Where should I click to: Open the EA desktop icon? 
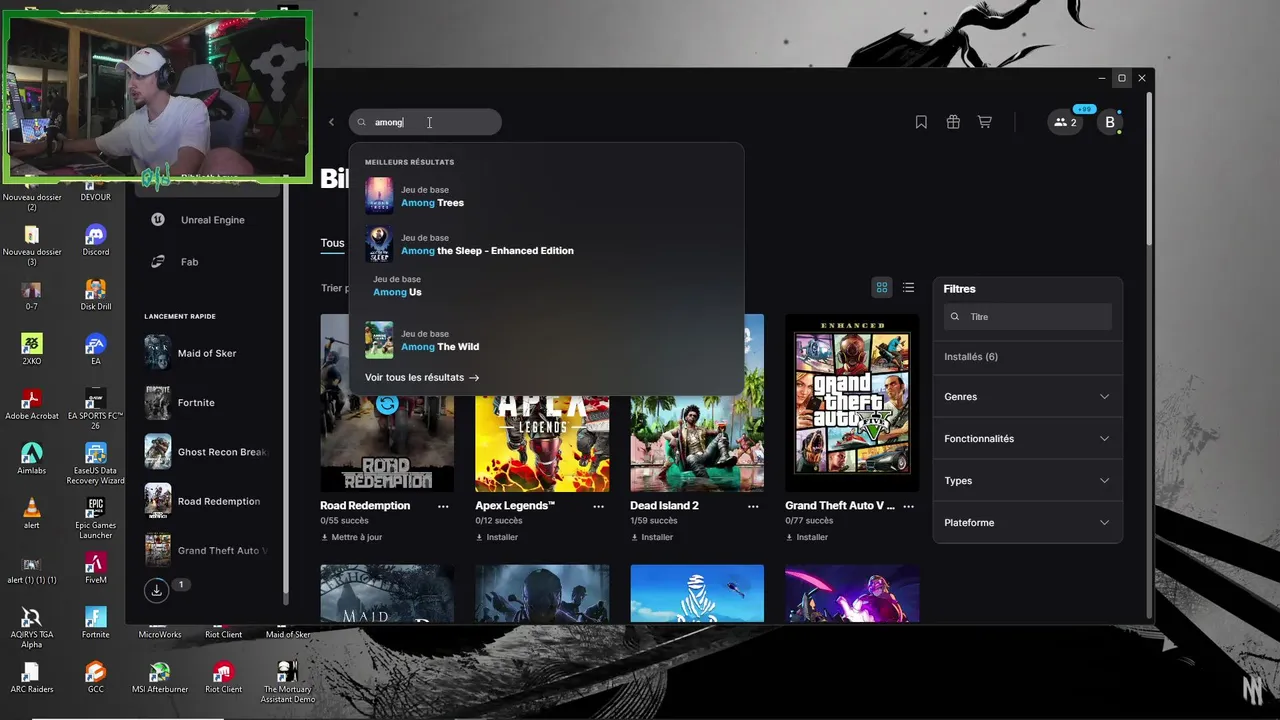(x=96, y=349)
